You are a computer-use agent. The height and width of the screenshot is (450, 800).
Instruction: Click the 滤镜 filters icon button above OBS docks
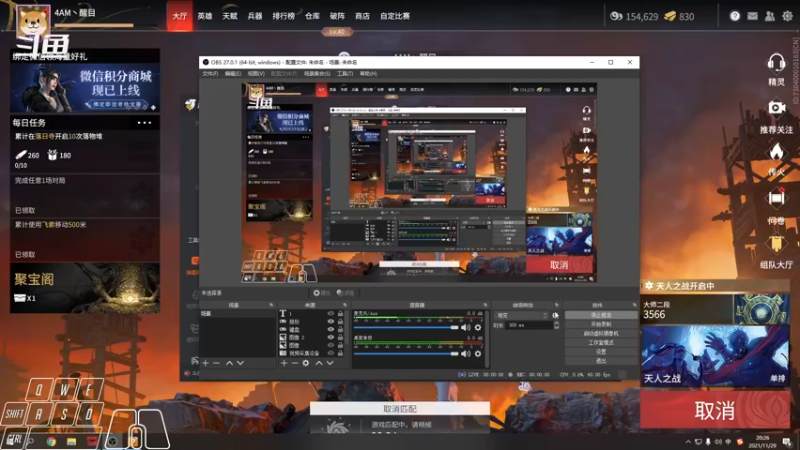point(345,293)
